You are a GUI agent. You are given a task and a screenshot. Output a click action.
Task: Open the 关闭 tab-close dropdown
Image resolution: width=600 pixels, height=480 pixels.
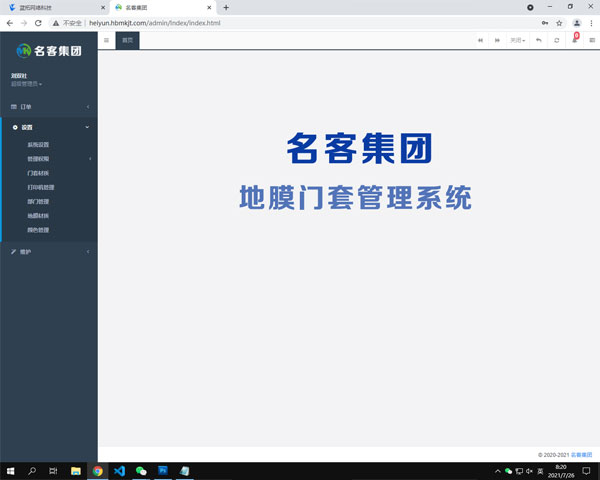[x=517, y=40]
